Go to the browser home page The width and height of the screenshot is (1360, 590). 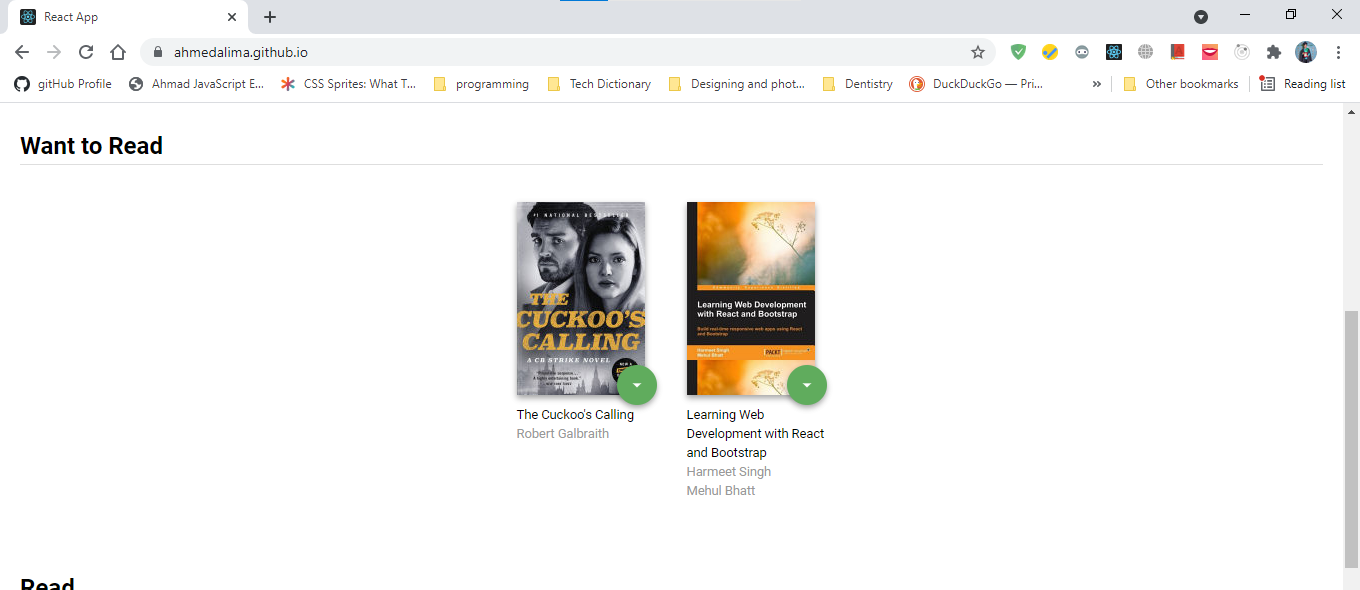coord(118,52)
